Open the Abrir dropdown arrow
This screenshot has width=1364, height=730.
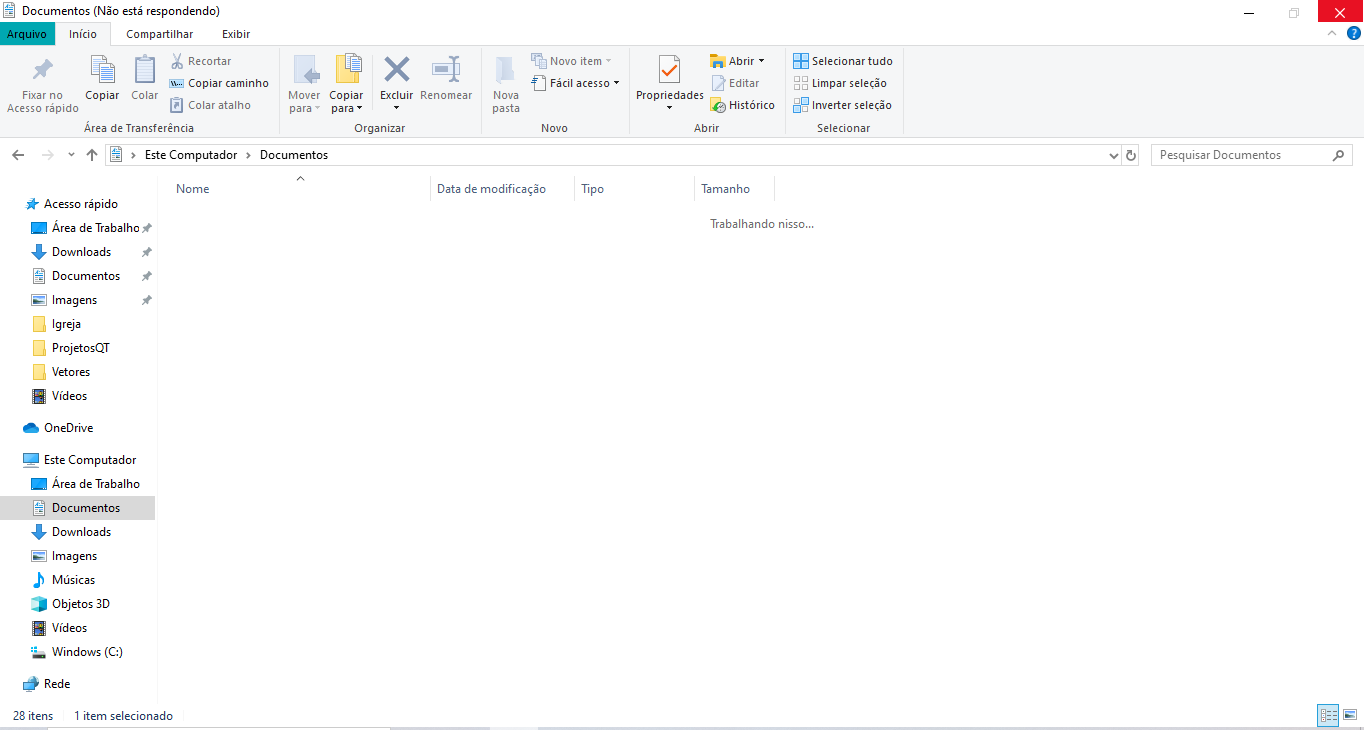click(761, 61)
